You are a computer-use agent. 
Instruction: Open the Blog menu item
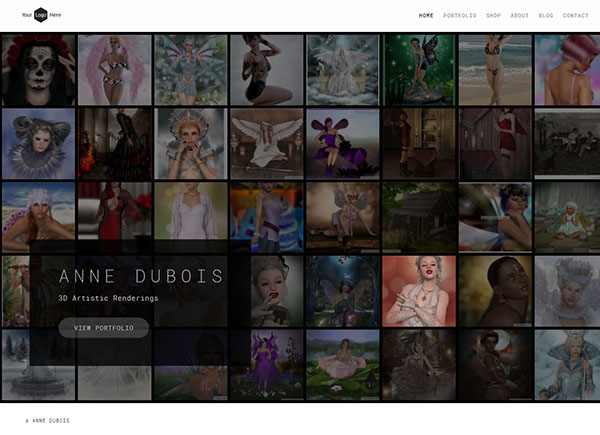coord(545,16)
